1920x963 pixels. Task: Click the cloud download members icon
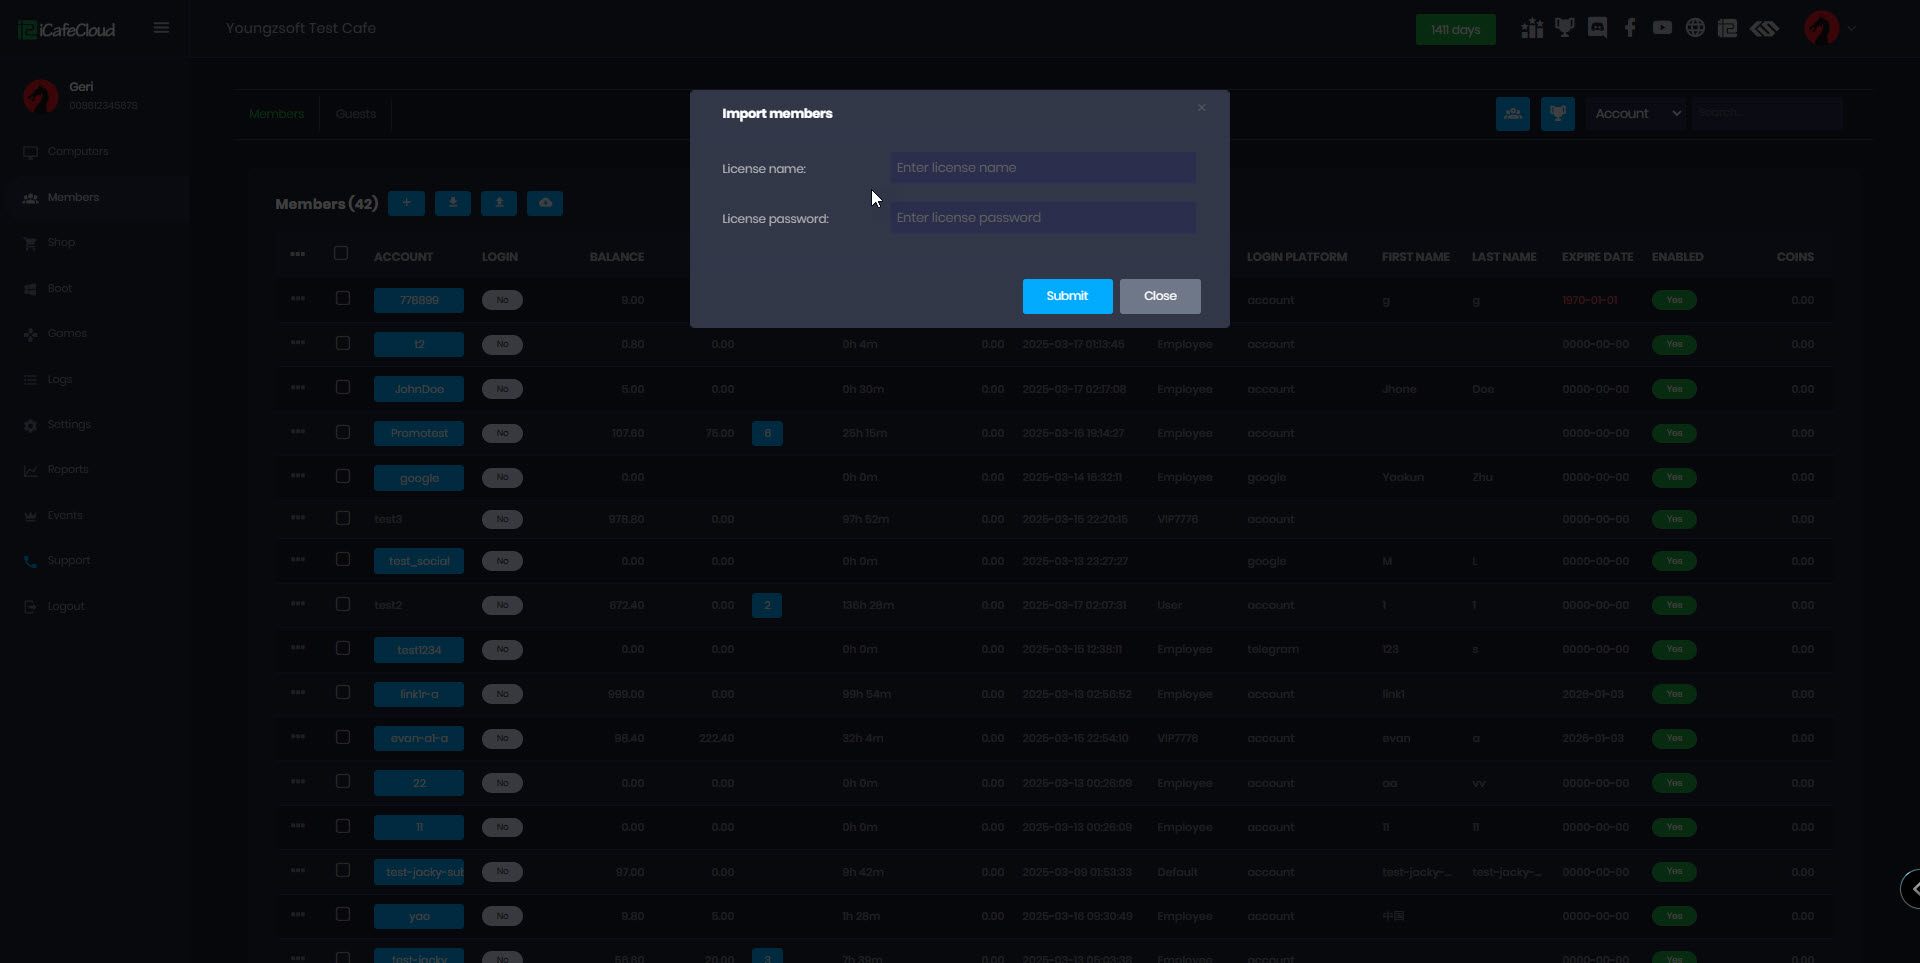pyautogui.click(x=545, y=203)
